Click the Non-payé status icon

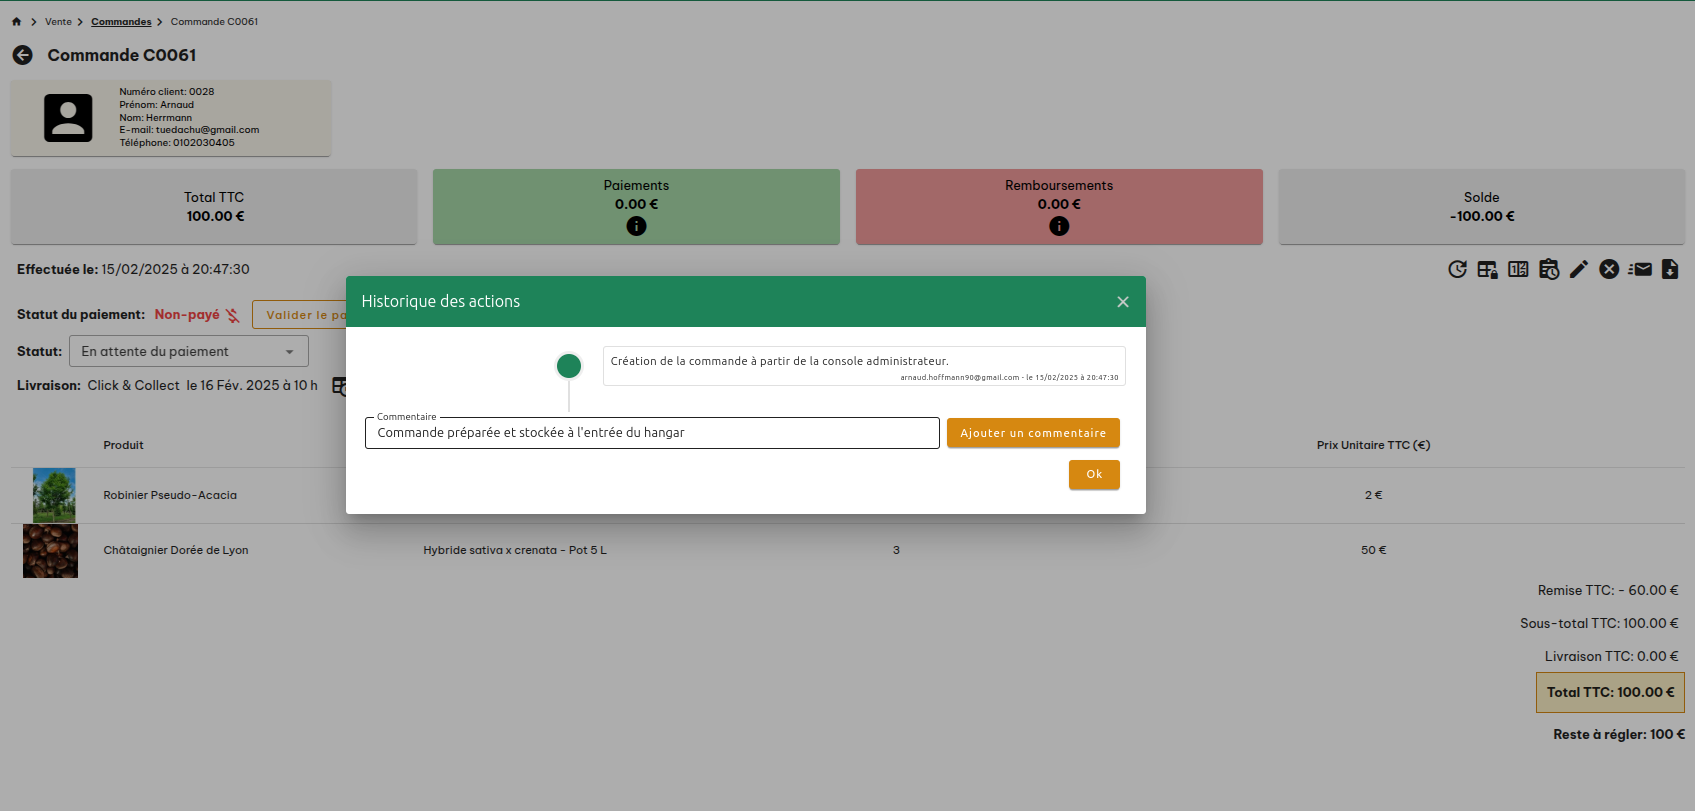tap(232, 315)
